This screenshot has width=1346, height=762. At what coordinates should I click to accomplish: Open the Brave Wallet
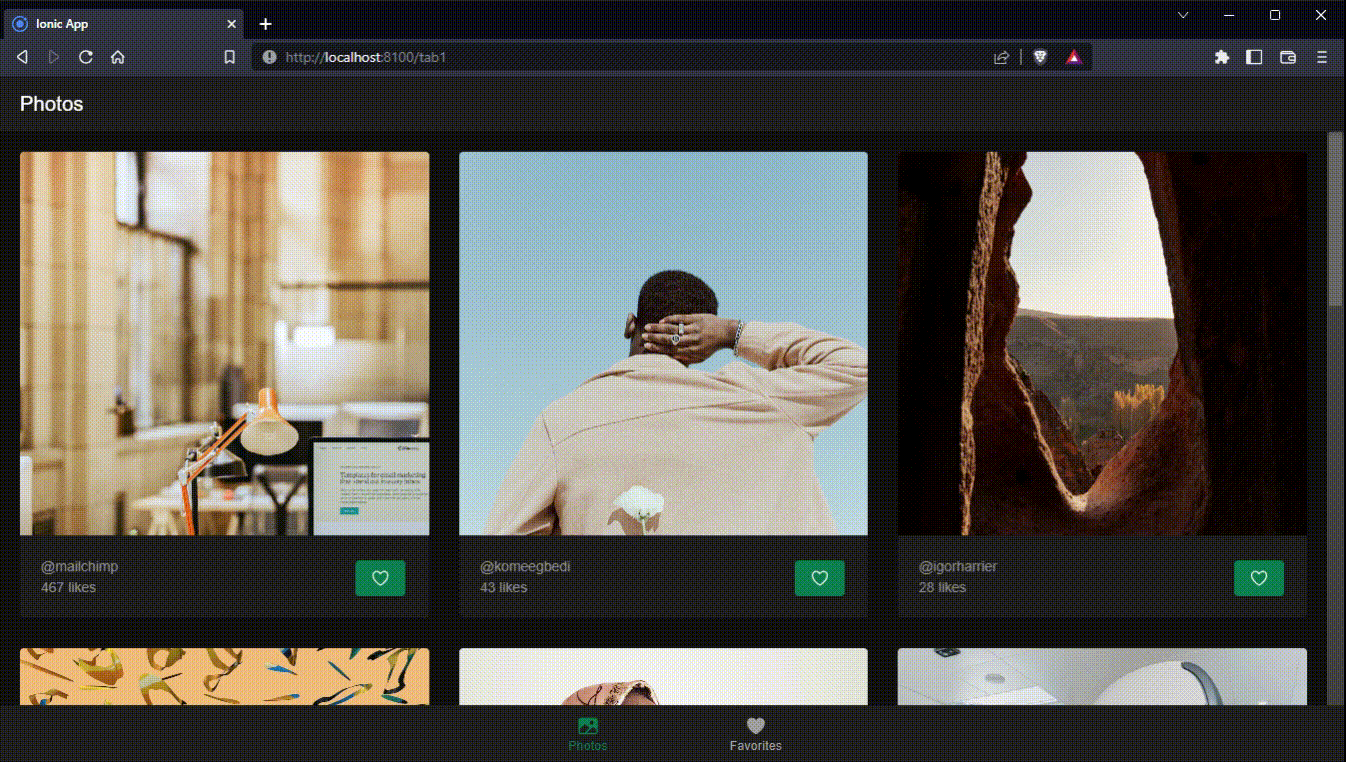[x=1288, y=58]
